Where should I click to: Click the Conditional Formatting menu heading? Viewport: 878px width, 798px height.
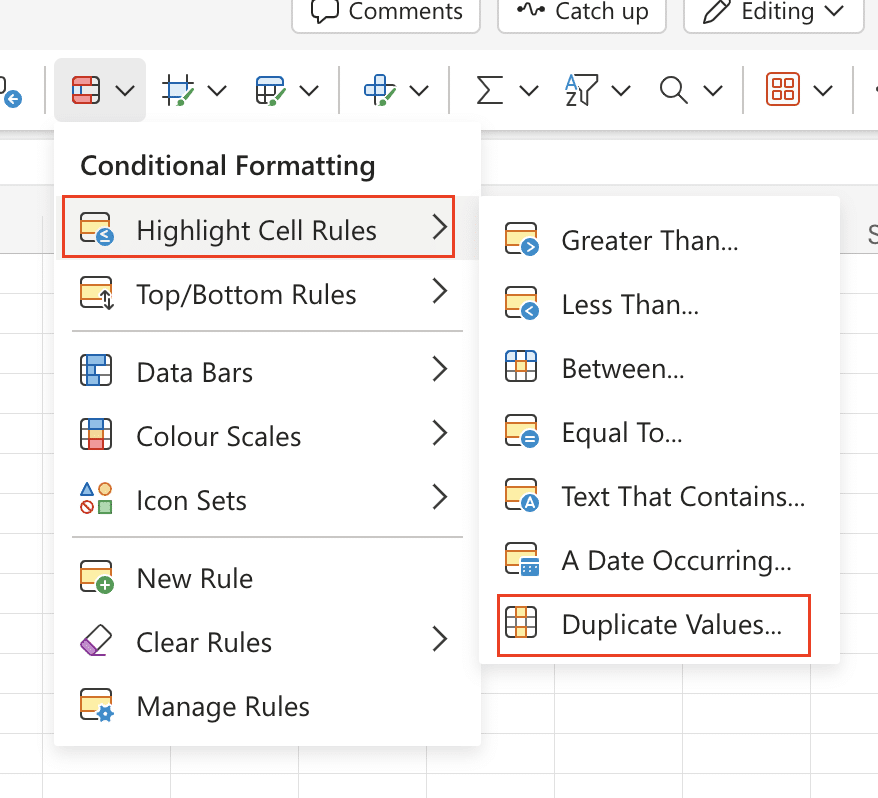tap(228, 166)
